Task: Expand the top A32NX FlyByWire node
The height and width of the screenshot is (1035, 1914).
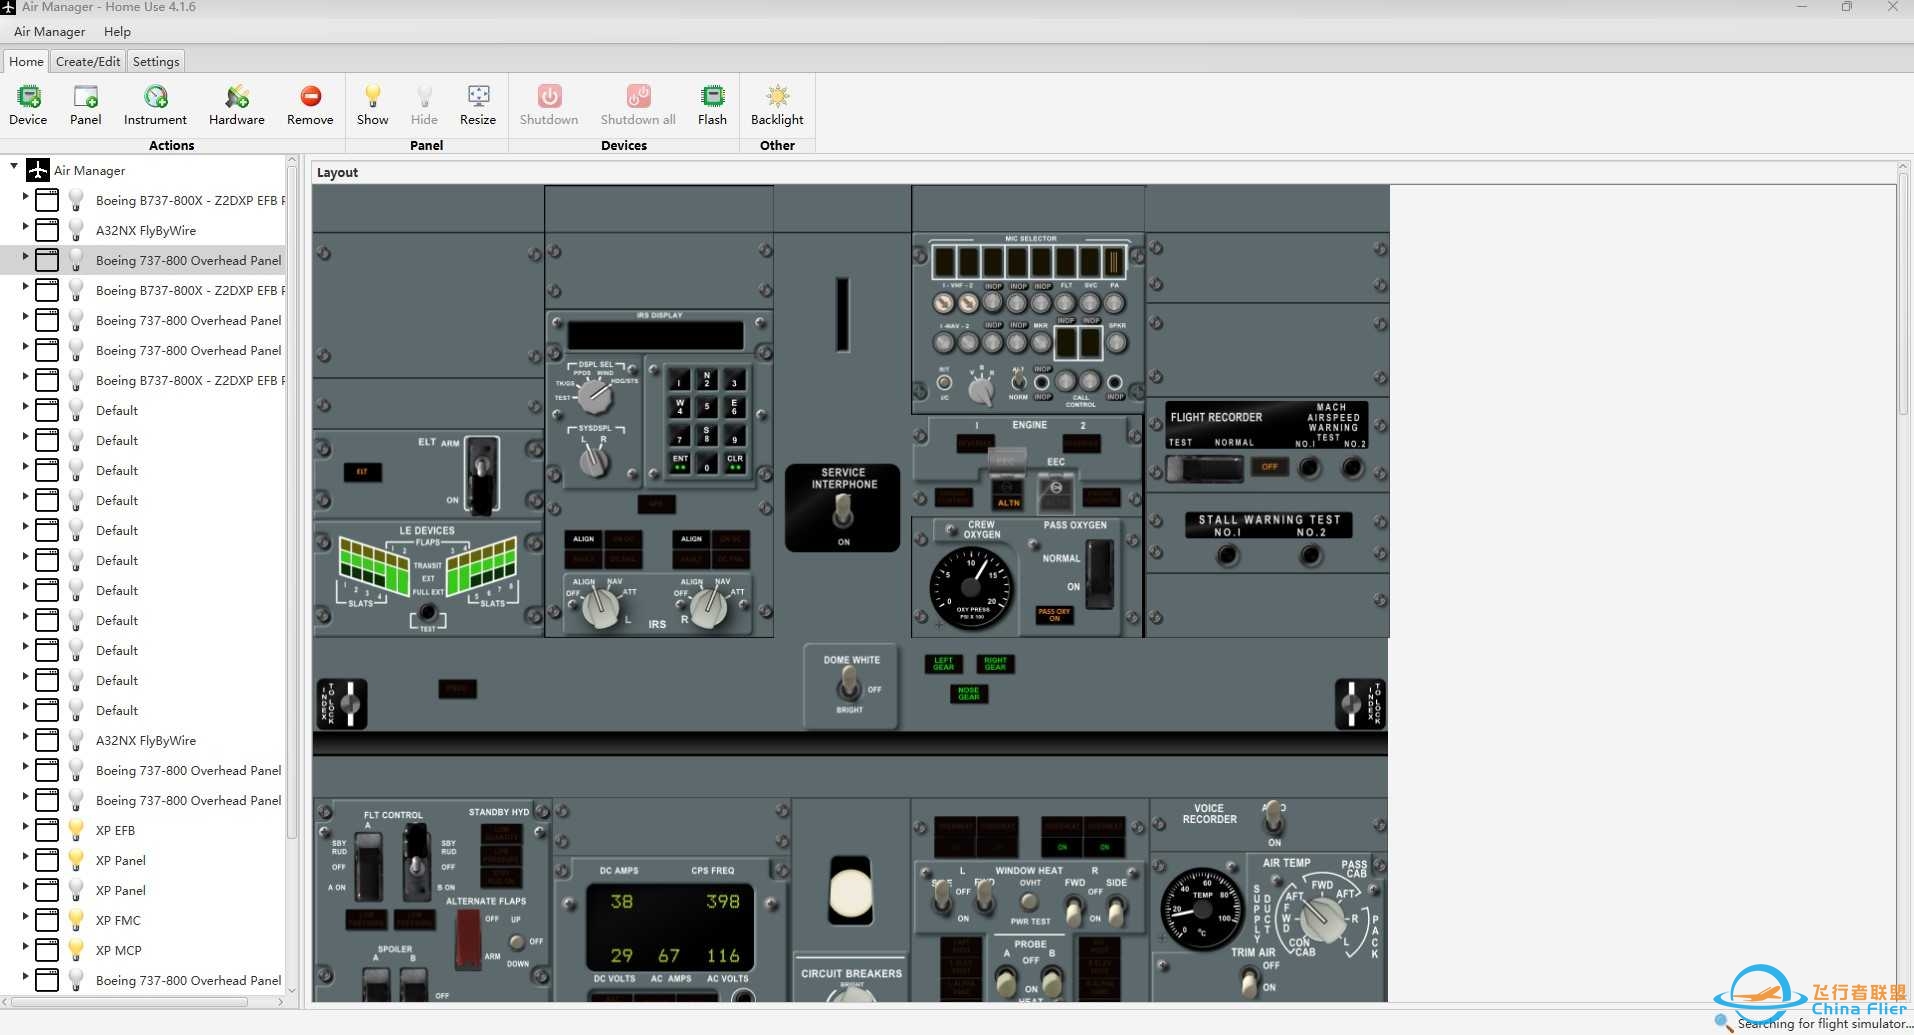Action: [x=25, y=227]
